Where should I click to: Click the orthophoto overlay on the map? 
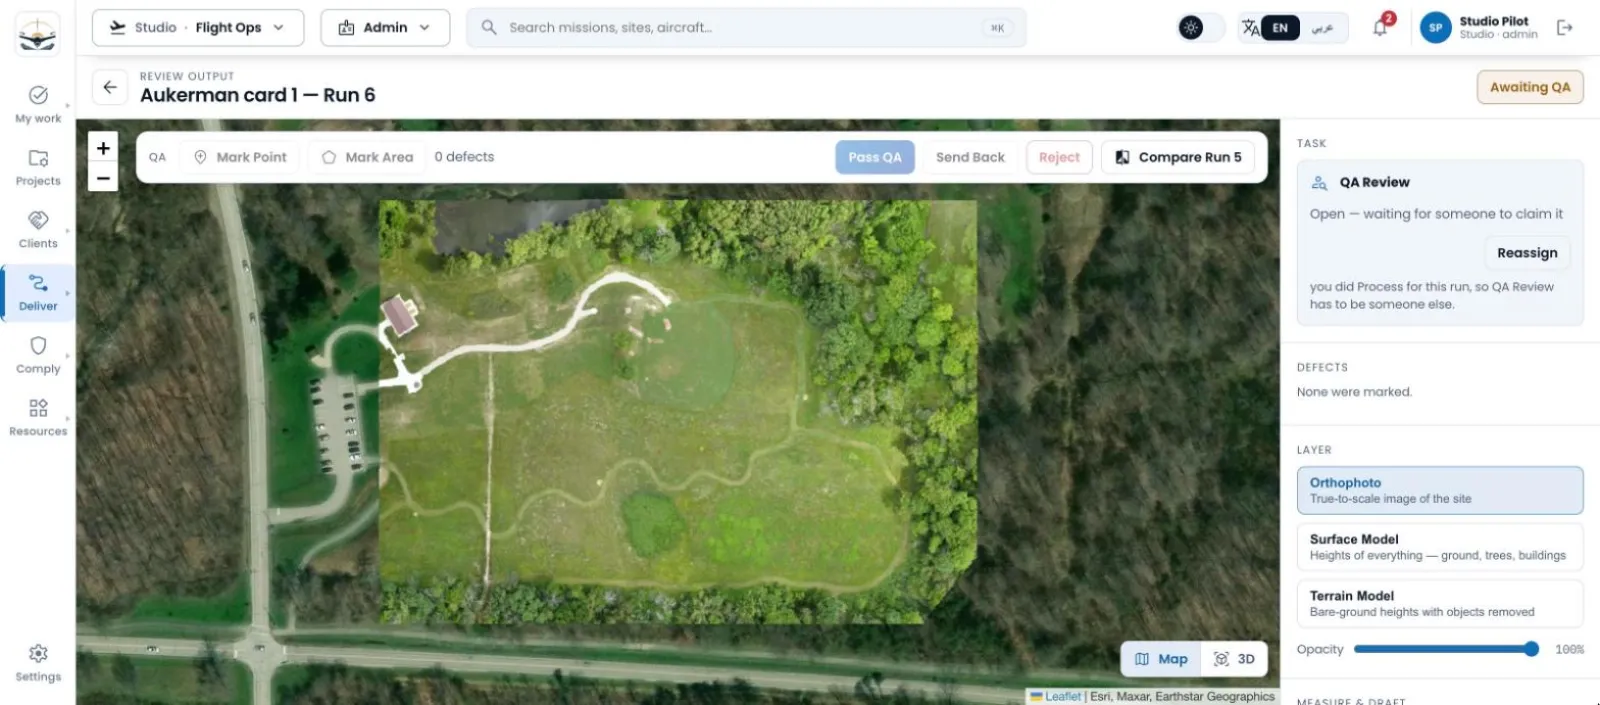click(x=678, y=410)
